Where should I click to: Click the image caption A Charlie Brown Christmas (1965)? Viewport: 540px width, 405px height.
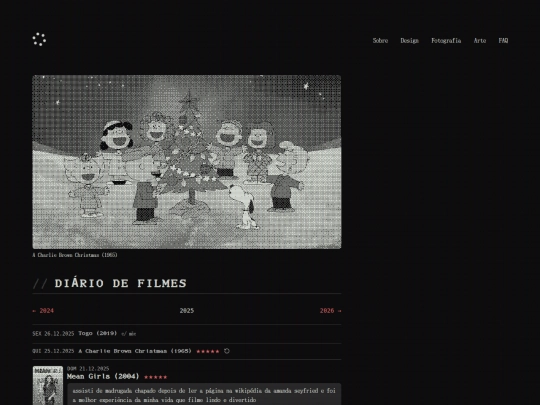click(x=75, y=255)
